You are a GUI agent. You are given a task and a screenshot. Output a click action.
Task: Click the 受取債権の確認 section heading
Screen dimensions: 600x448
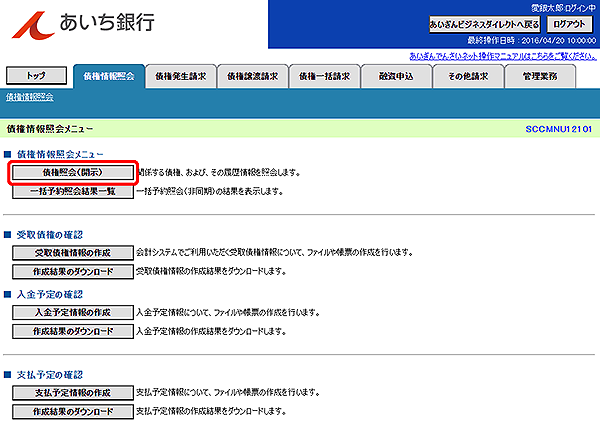click(x=50, y=235)
